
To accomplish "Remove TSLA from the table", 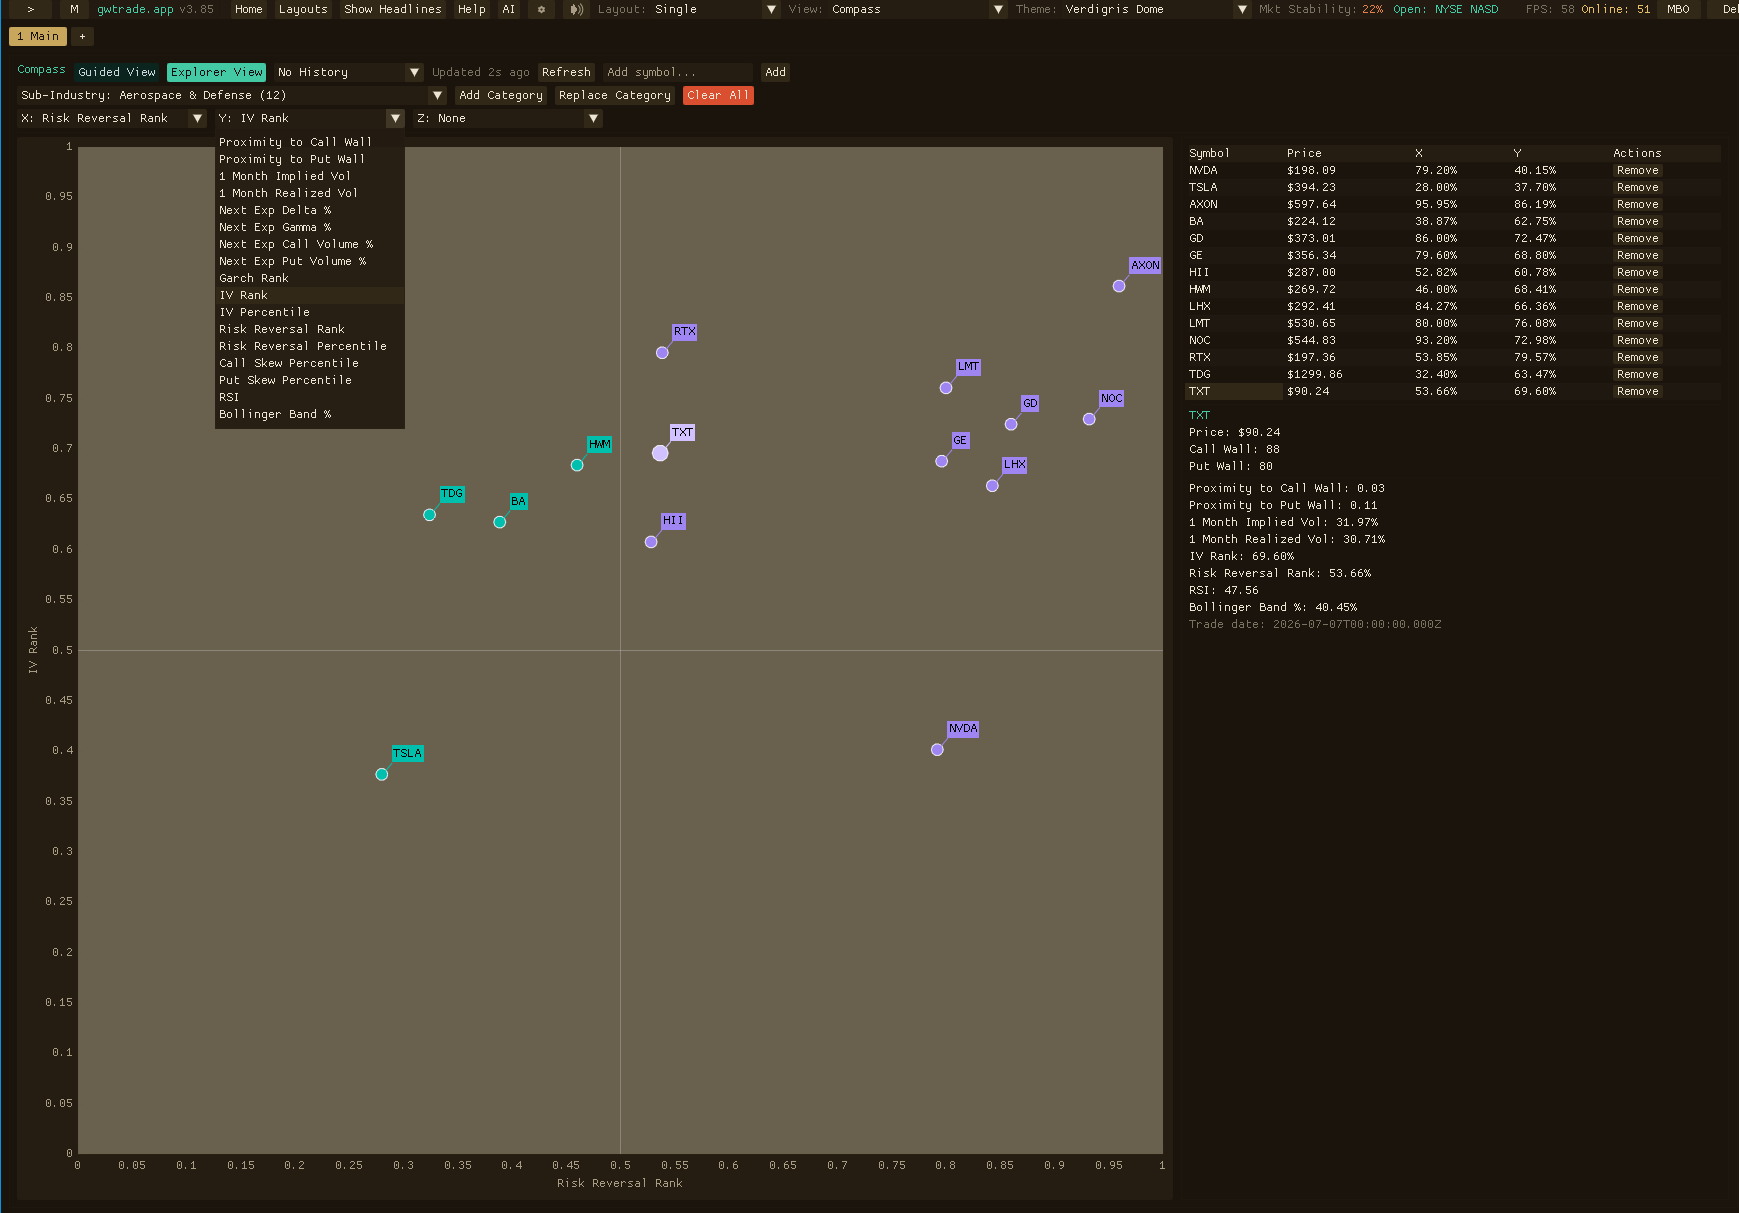I will (1637, 187).
